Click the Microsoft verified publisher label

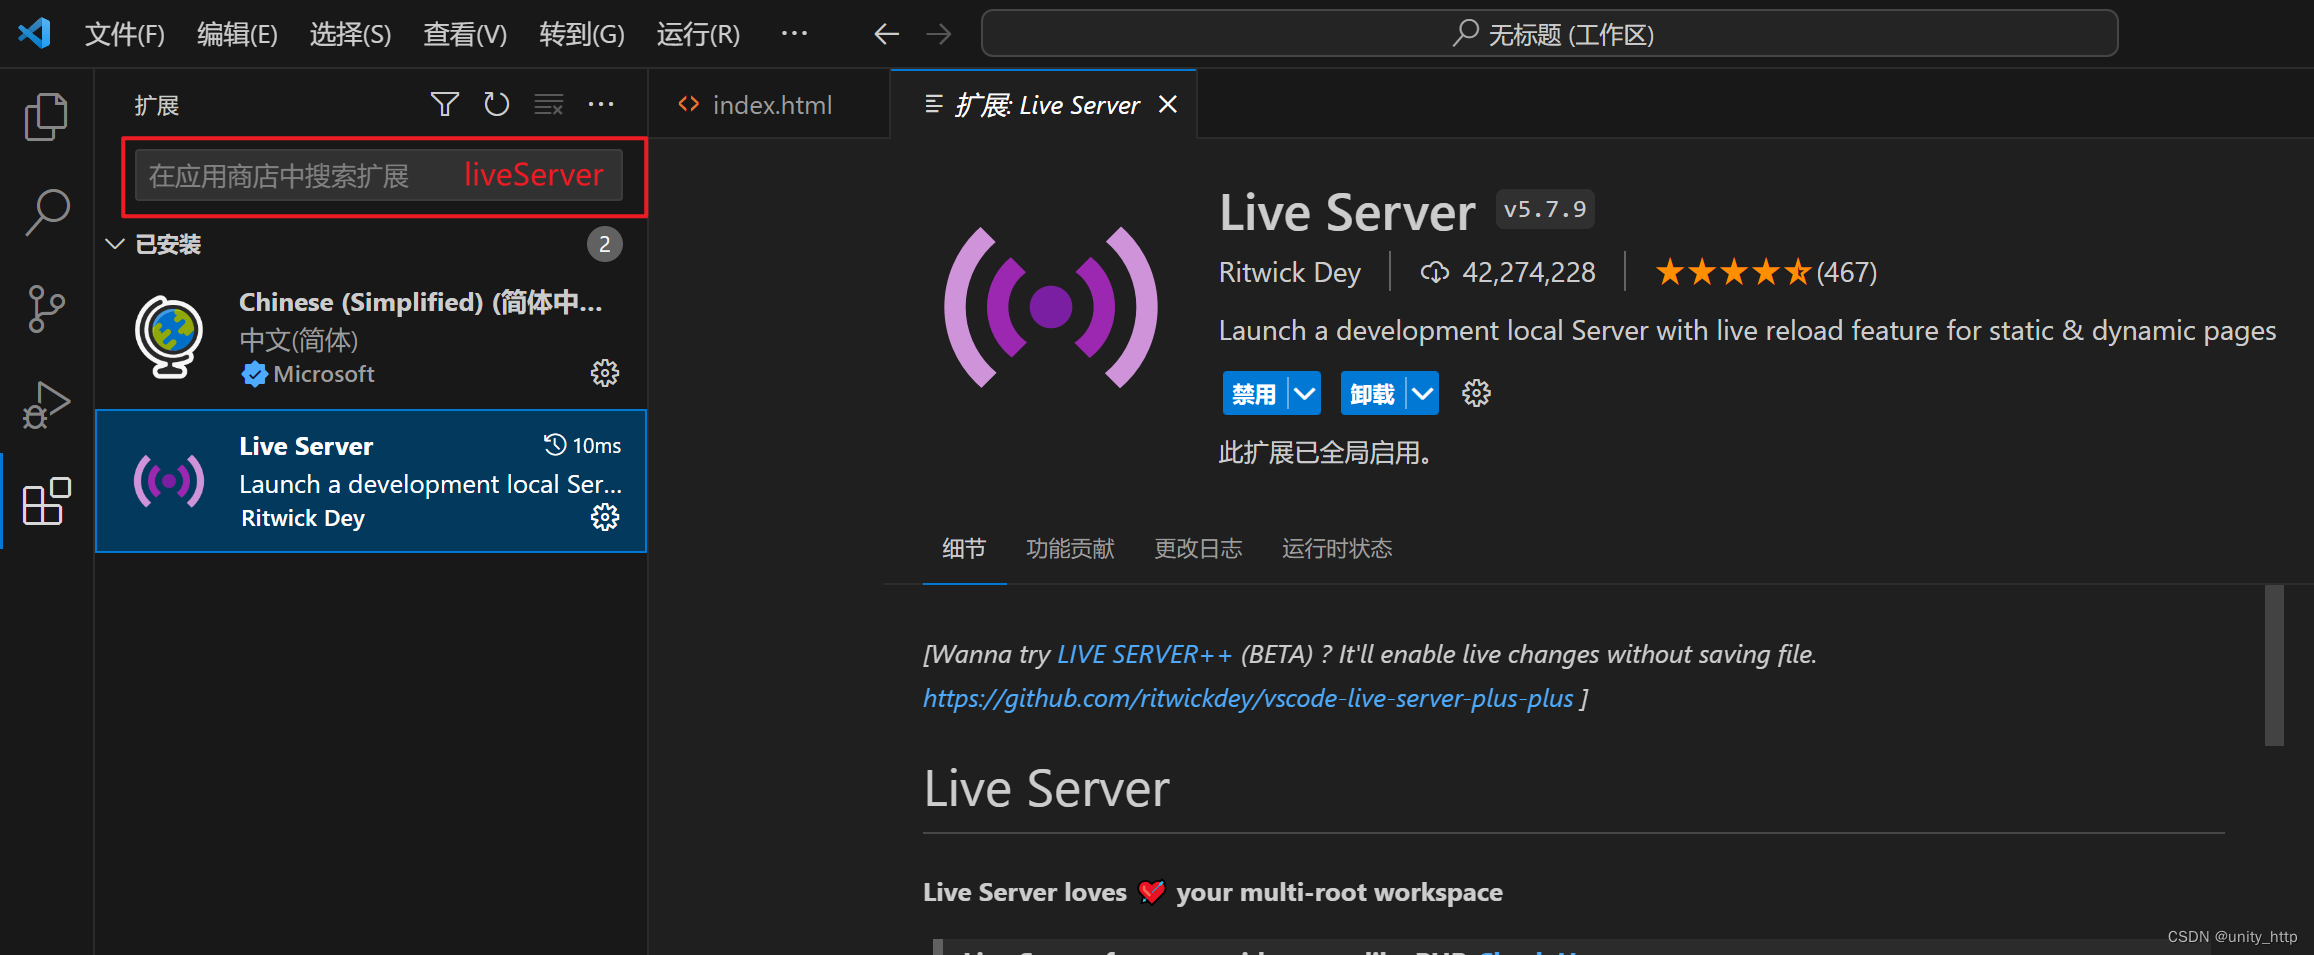323,374
